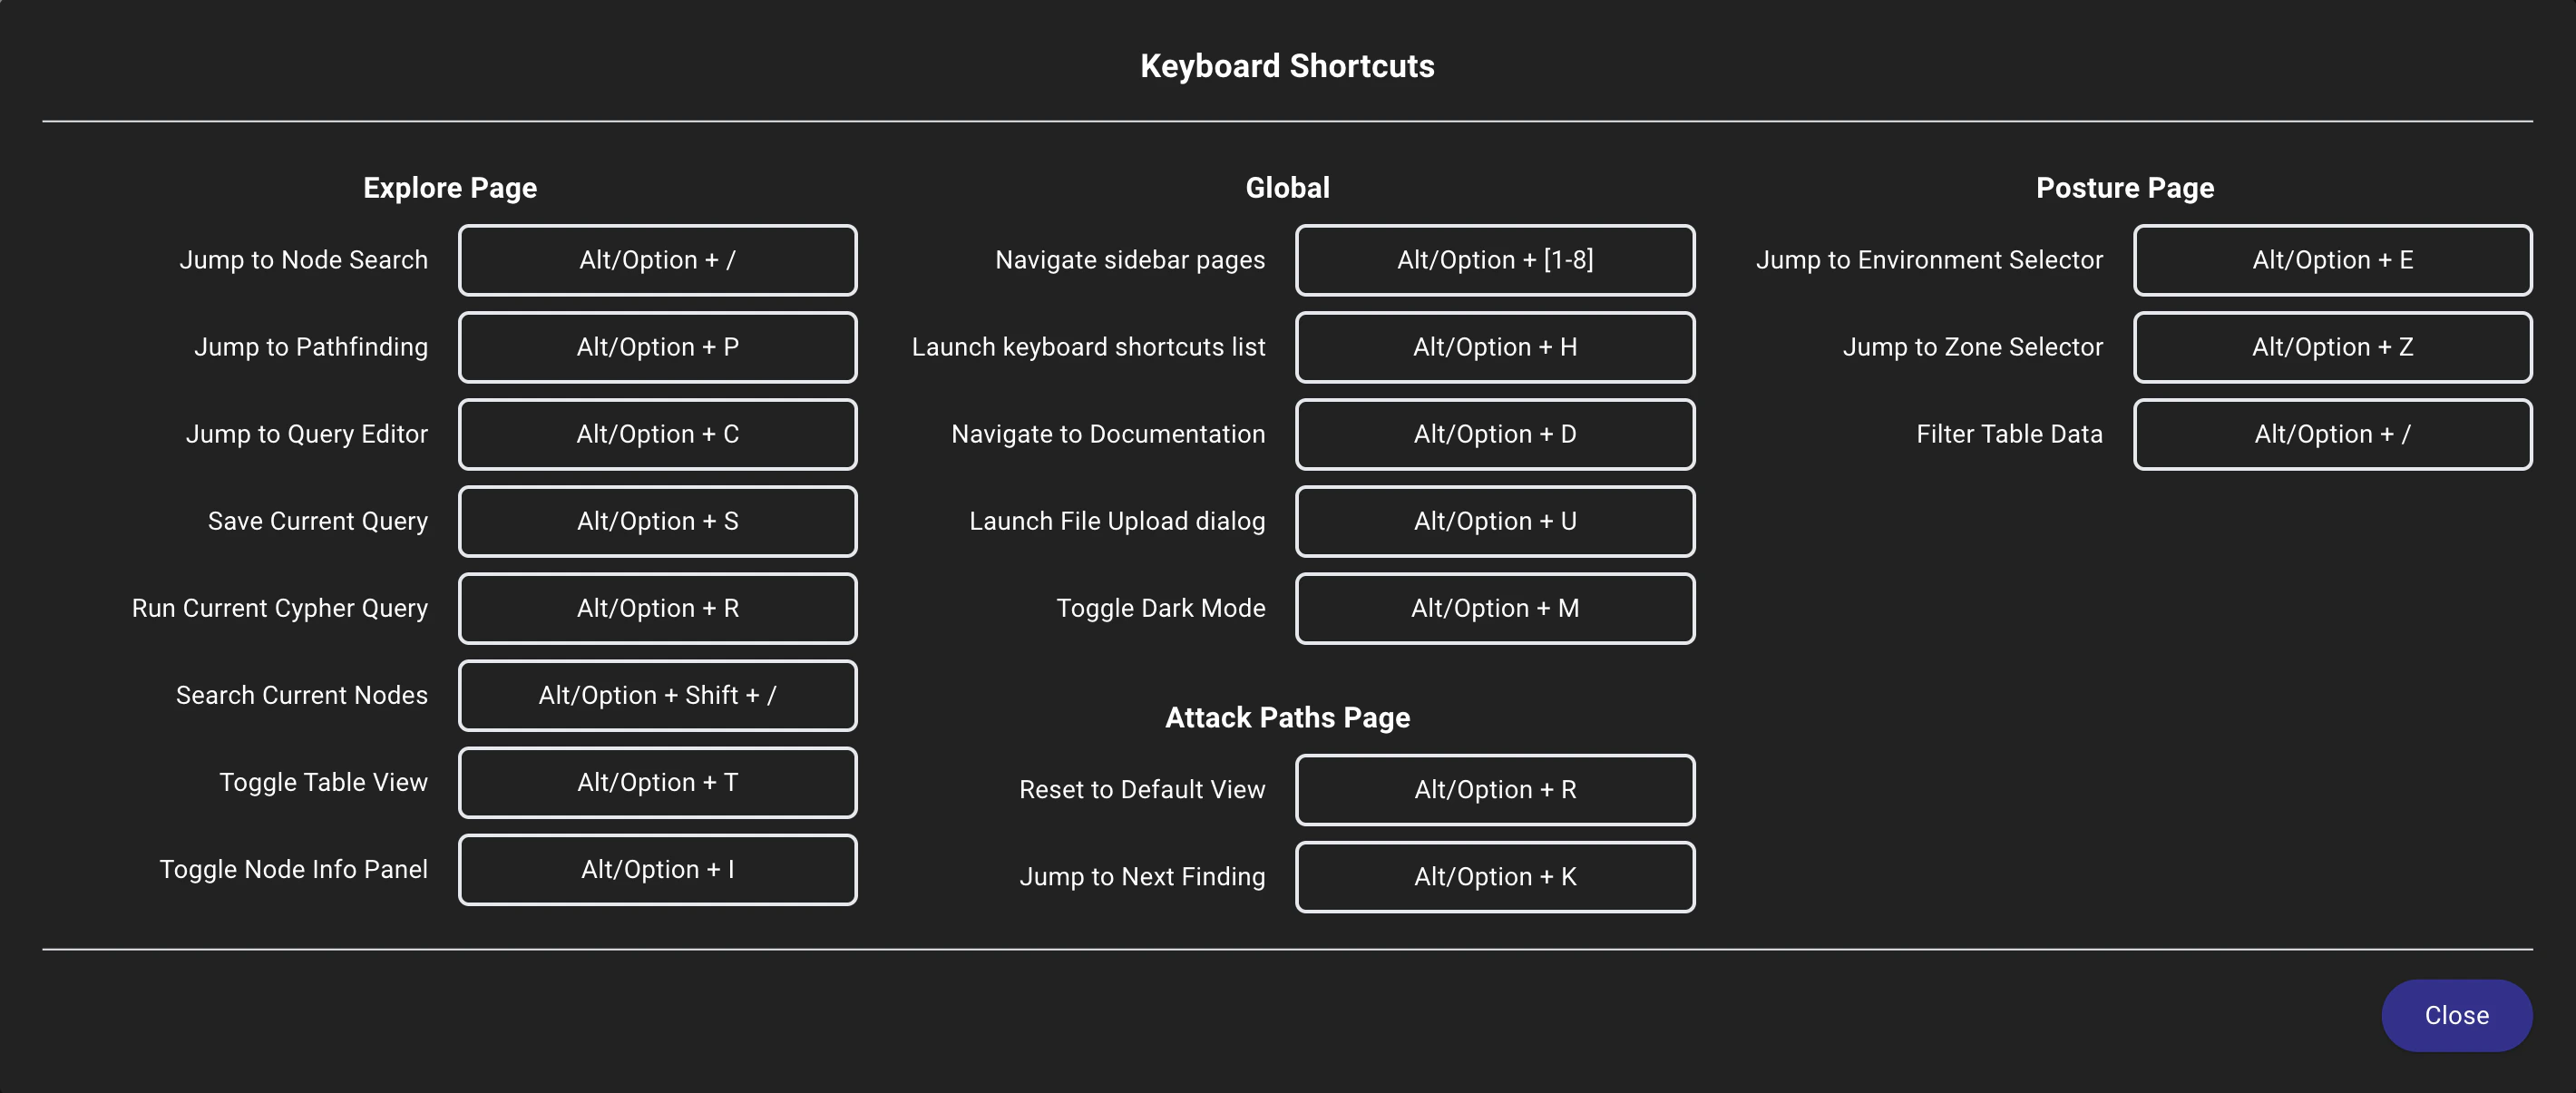2576x1093 pixels.
Task: Click the Jump to Next Finding shortcut
Action: point(1494,877)
